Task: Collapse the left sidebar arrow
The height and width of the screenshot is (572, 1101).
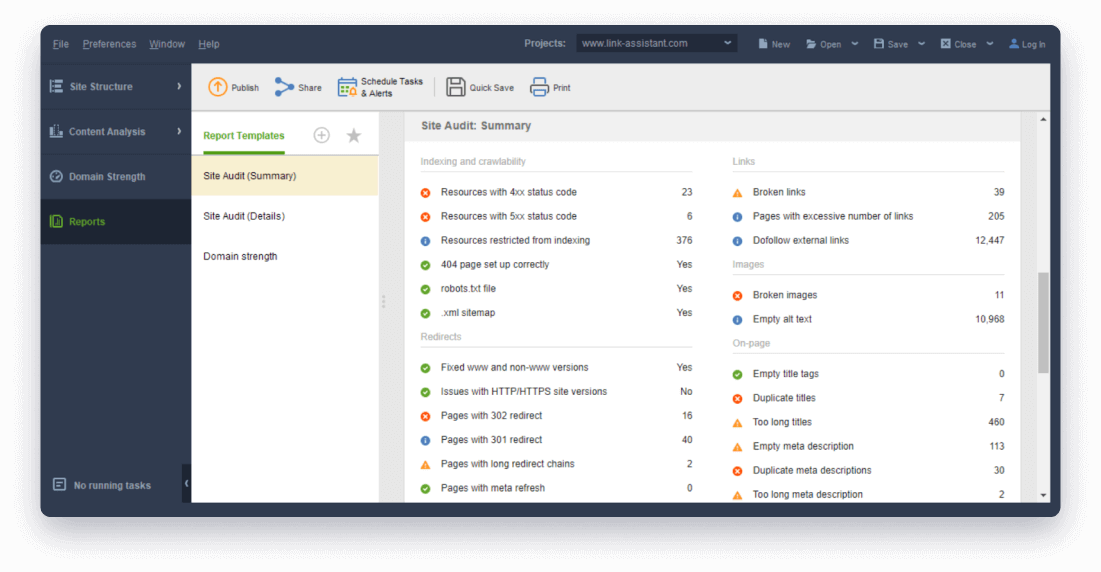Action: click(x=186, y=483)
